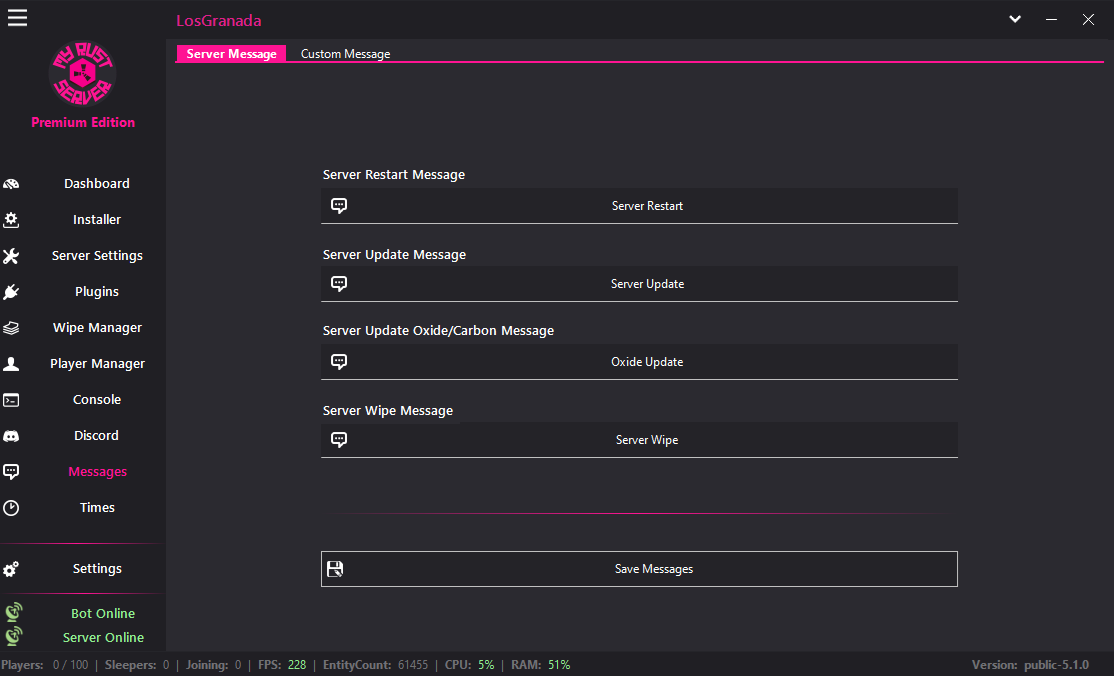1114x676 pixels.
Task: Click the Server Wipe Message heading
Action: tap(388, 410)
